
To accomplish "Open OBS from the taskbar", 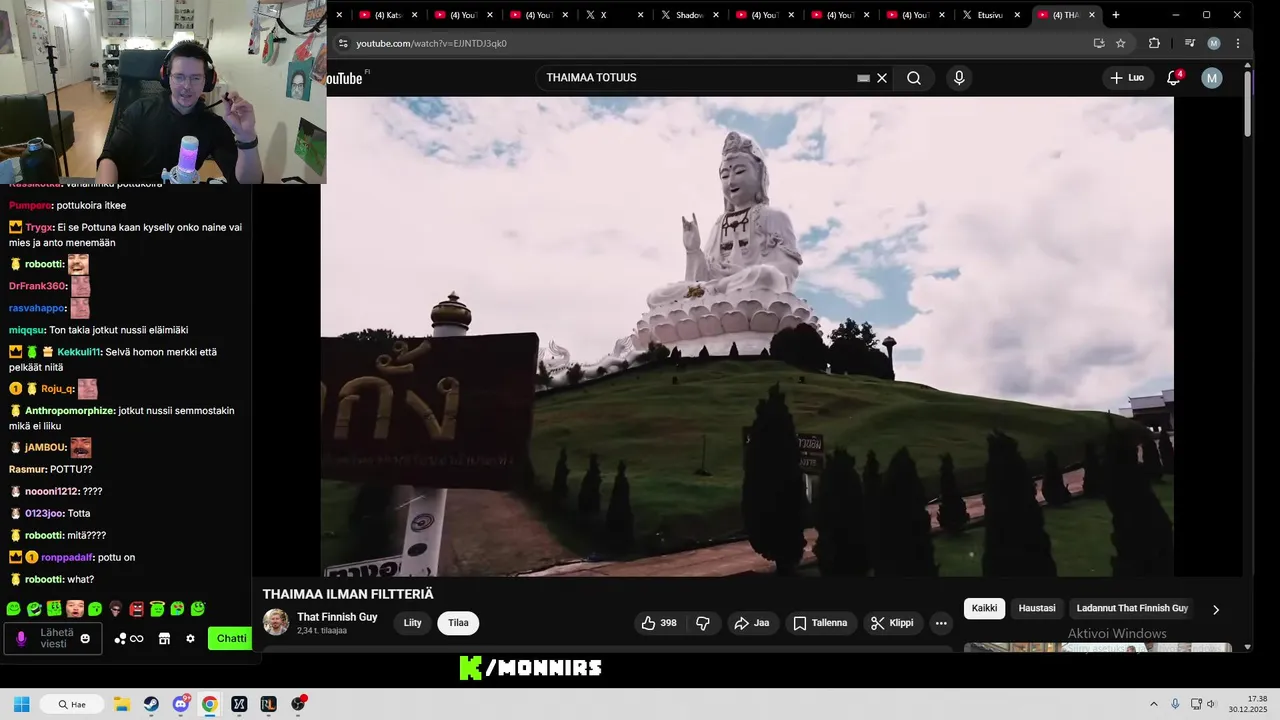I will (298, 704).
